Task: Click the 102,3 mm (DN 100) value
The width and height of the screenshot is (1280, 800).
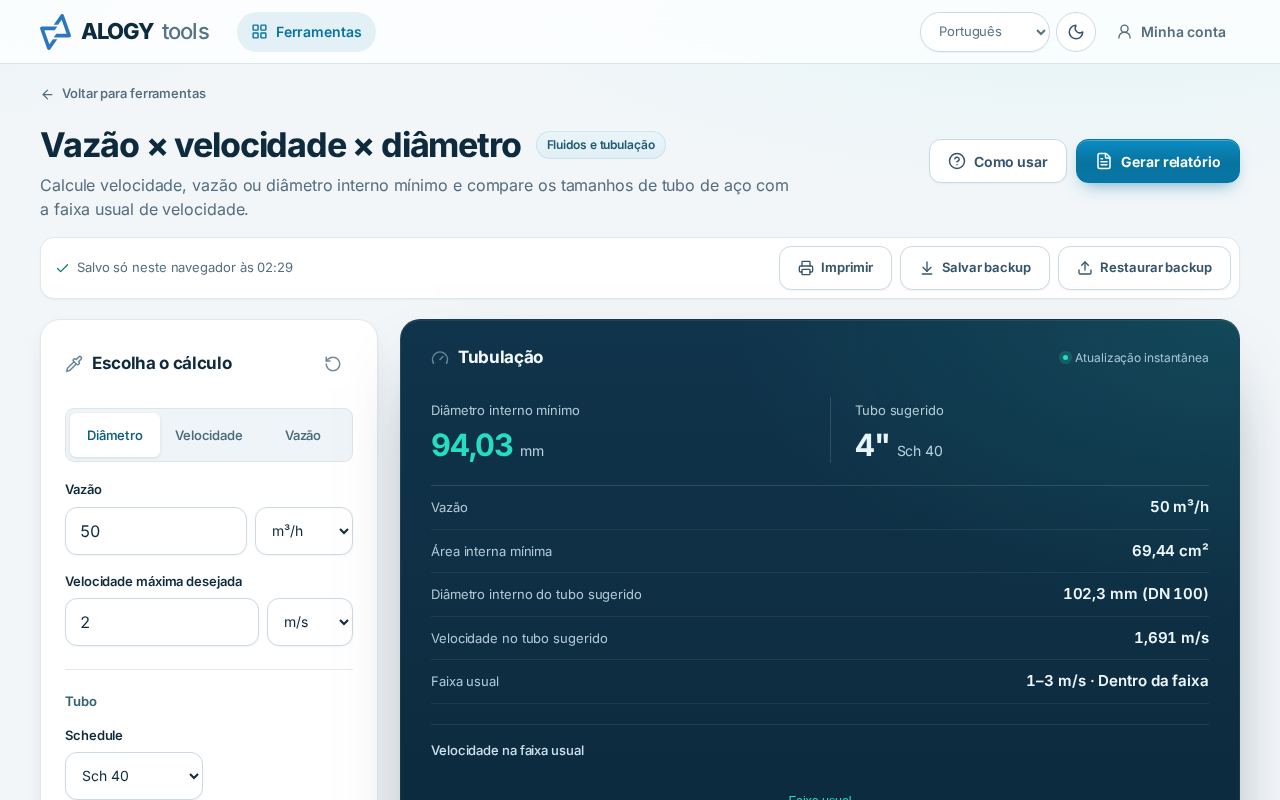Action: point(1136,594)
